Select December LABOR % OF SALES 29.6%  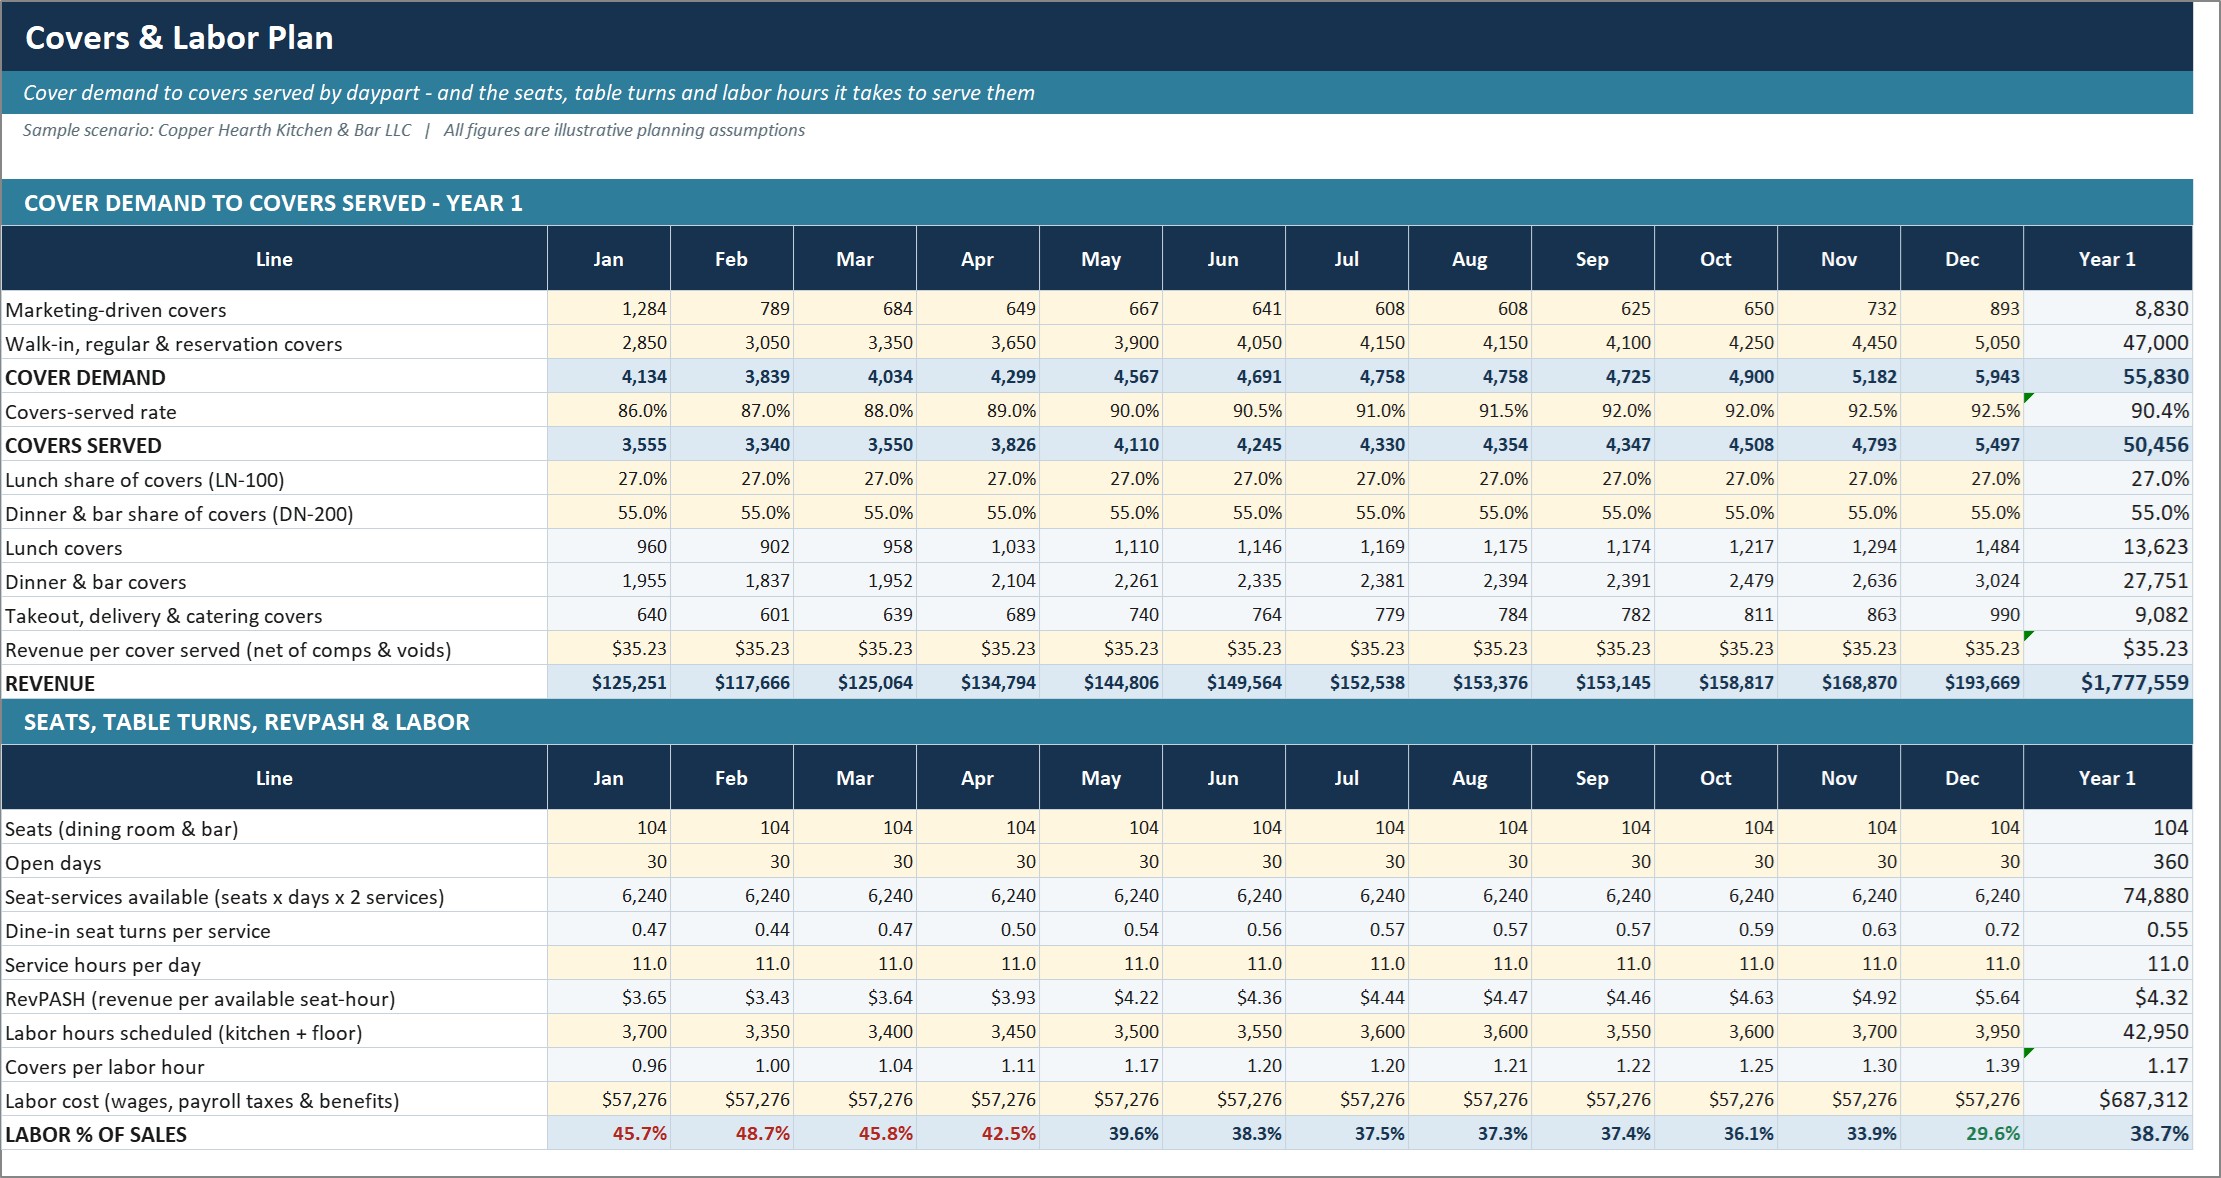coord(1962,1134)
